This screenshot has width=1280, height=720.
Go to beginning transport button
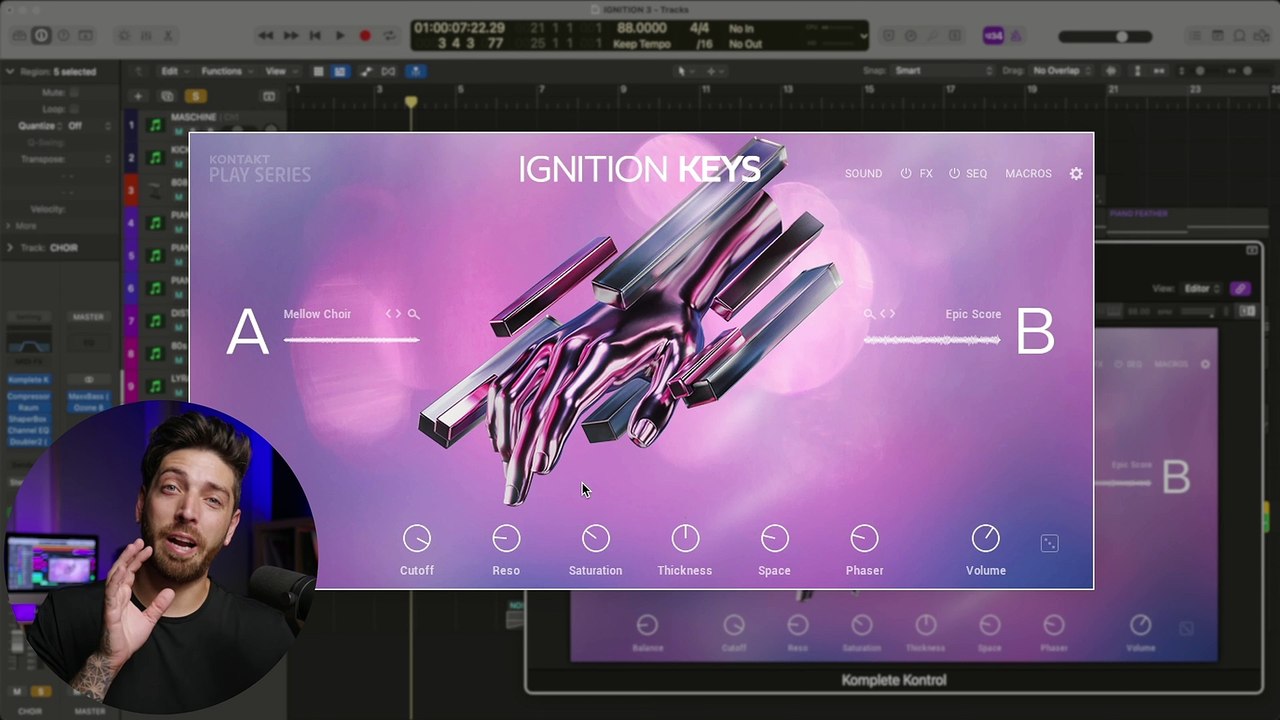click(x=315, y=35)
